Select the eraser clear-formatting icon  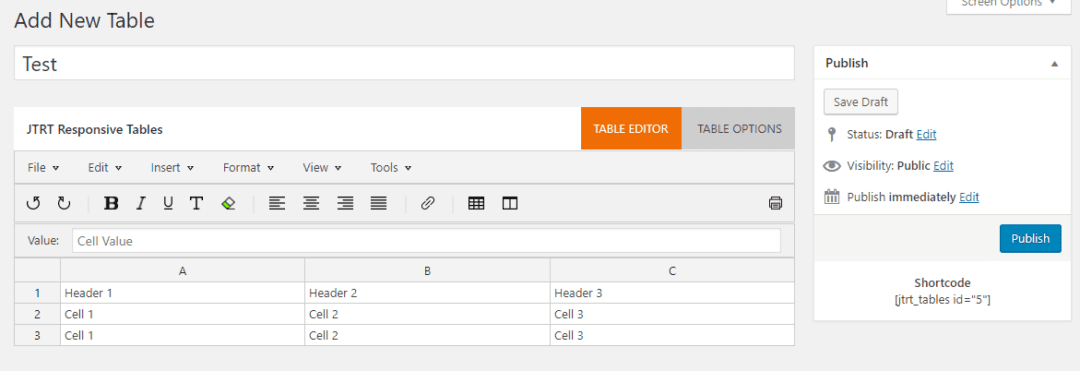[229, 203]
